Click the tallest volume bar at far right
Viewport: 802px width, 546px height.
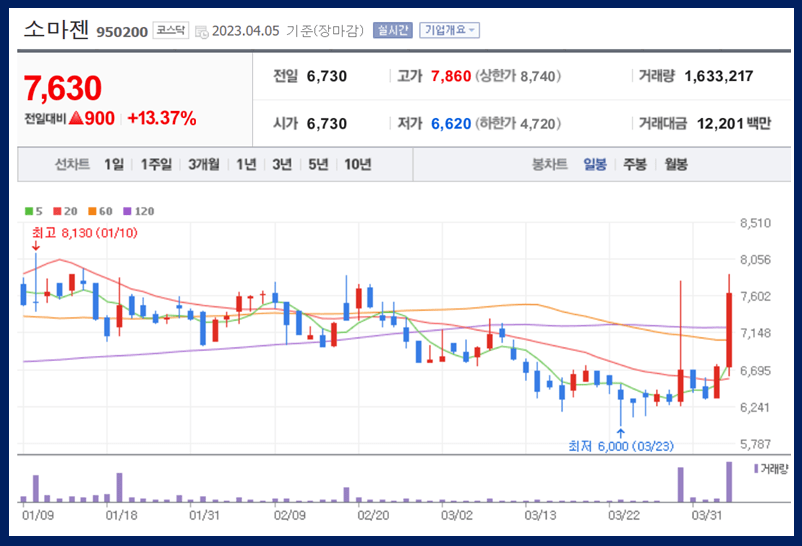click(729, 482)
